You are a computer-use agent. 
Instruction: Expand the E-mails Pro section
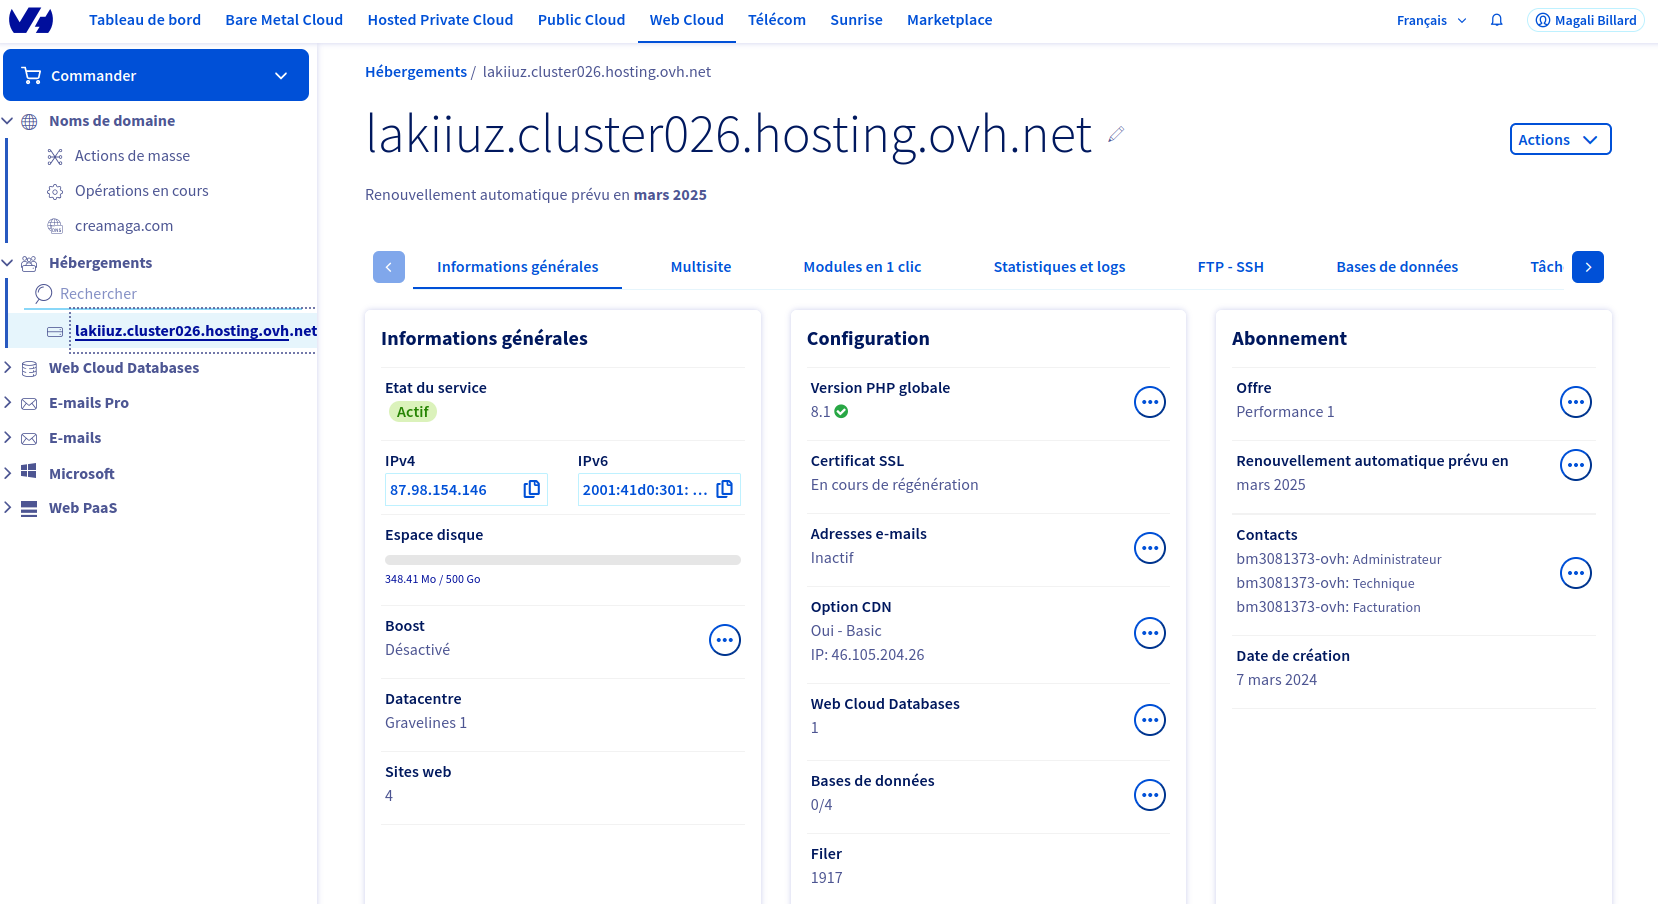[8, 403]
